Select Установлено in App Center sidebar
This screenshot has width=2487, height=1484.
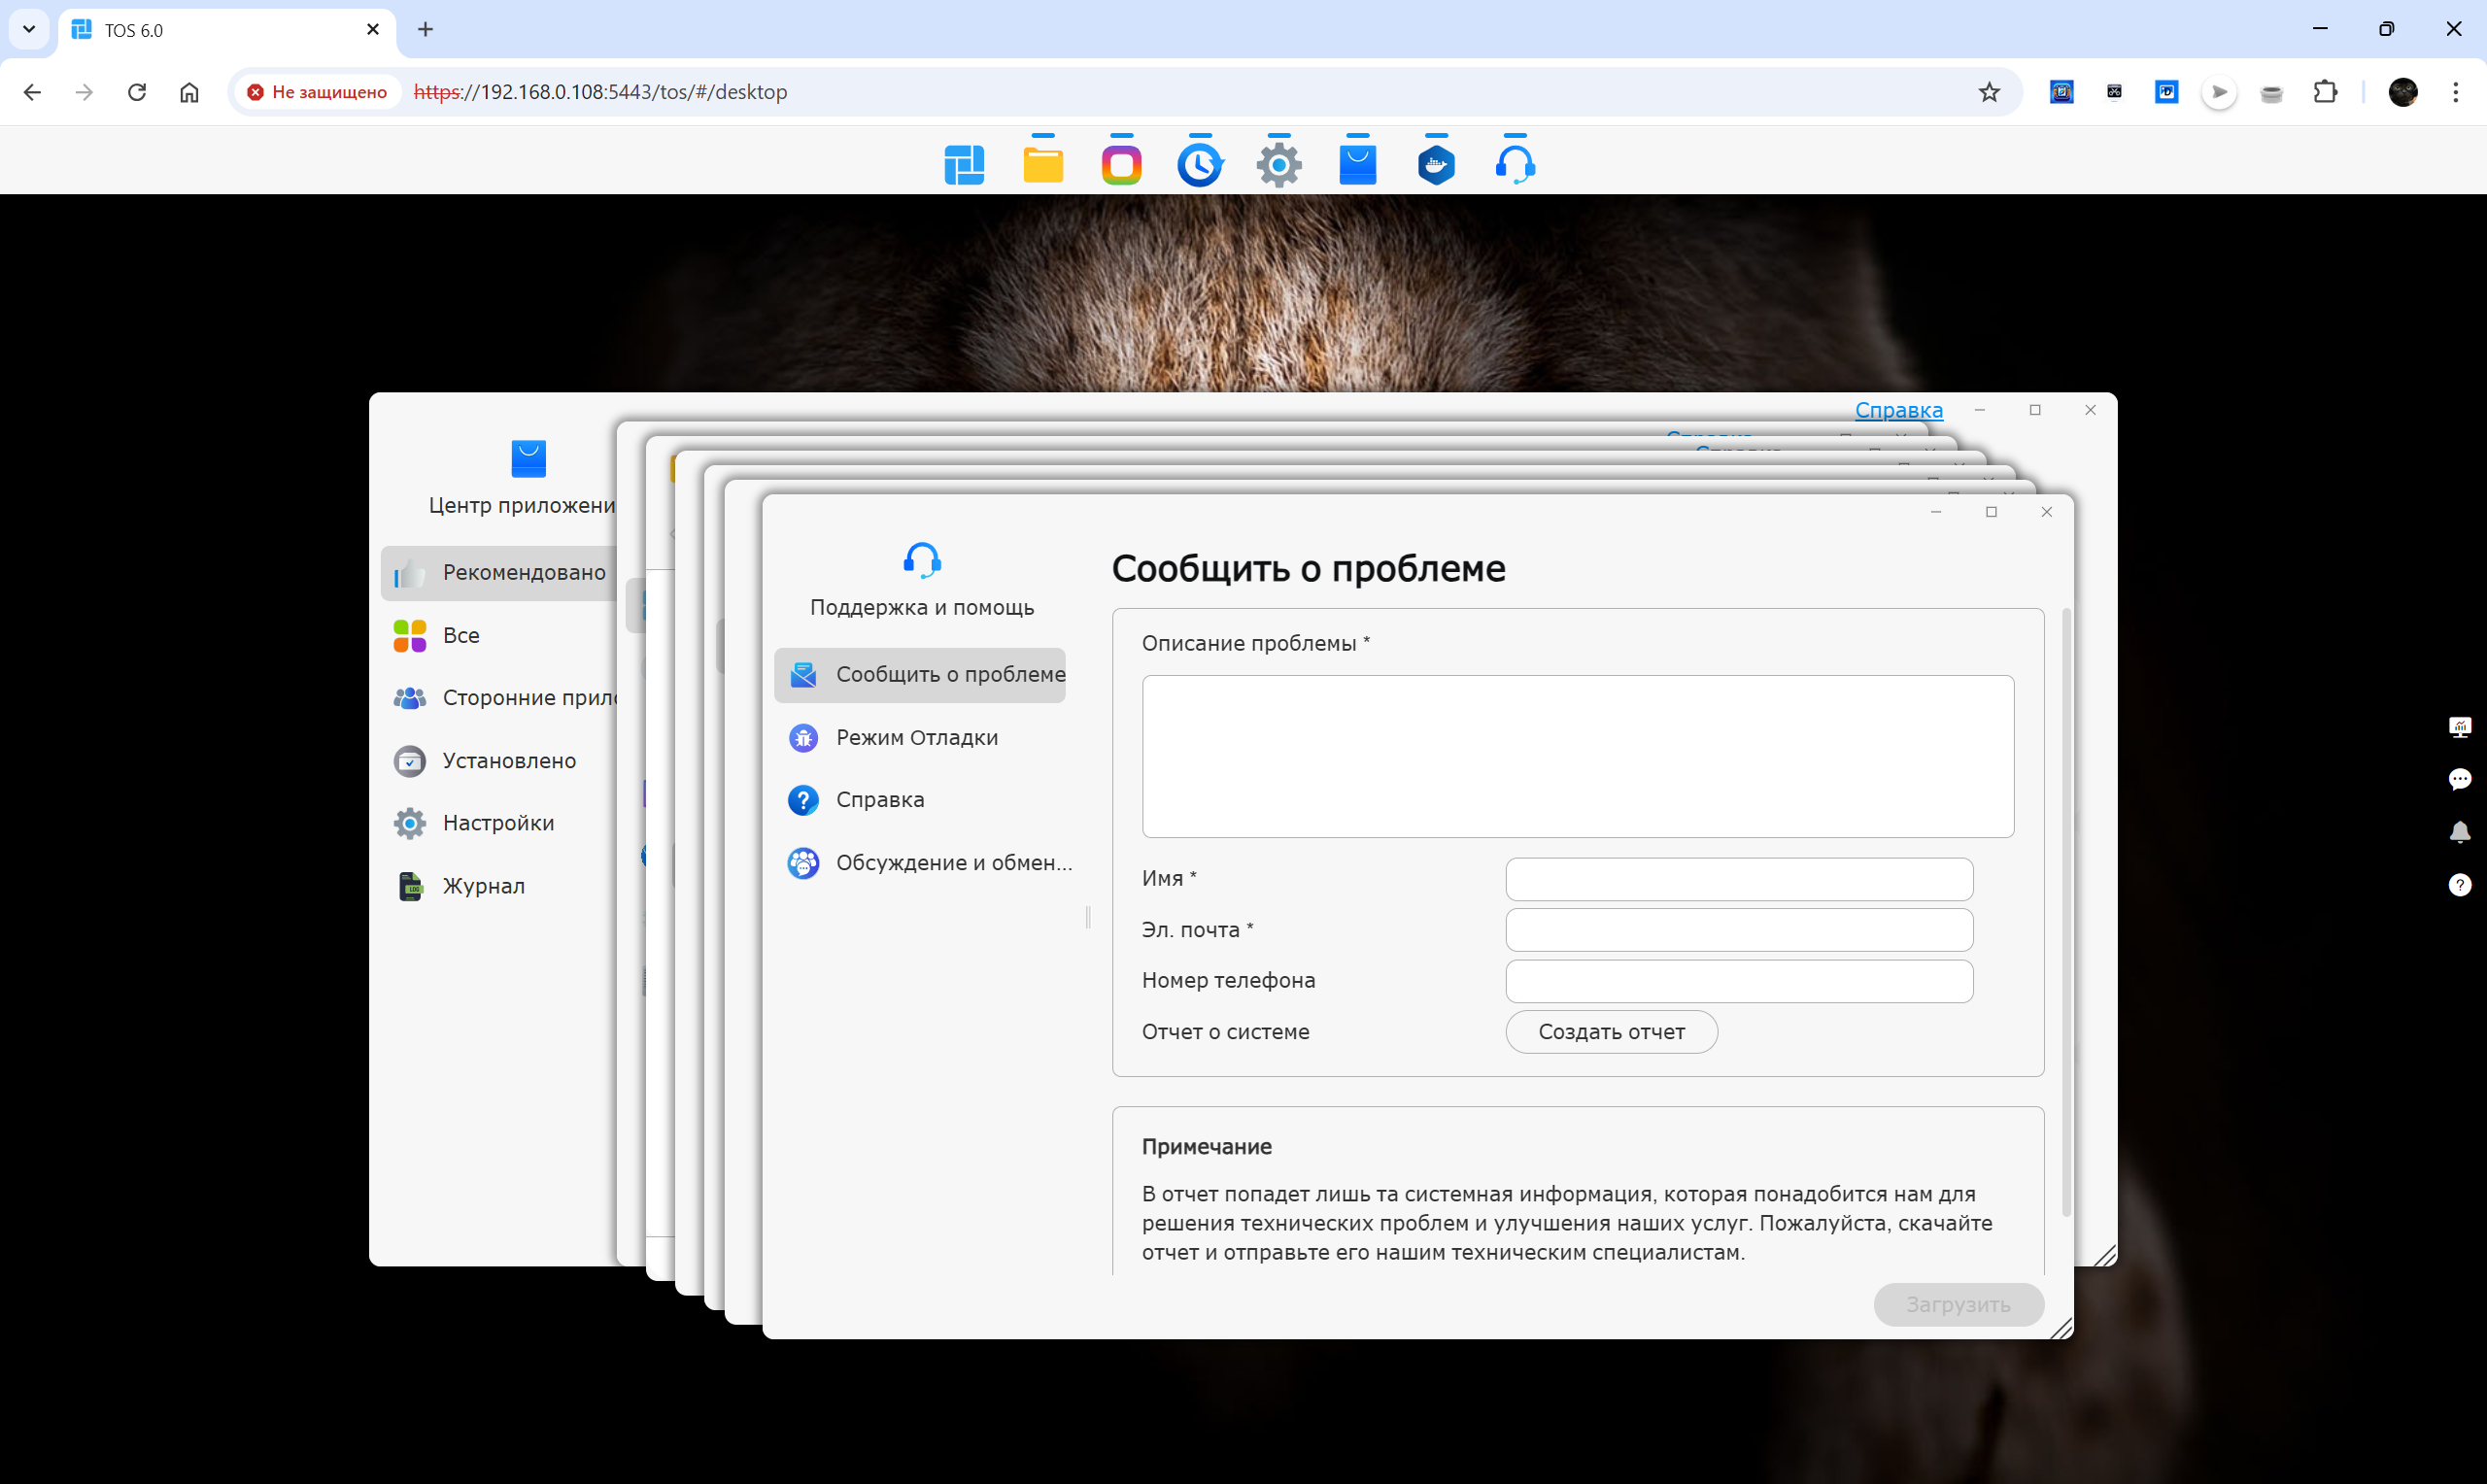(509, 760)
